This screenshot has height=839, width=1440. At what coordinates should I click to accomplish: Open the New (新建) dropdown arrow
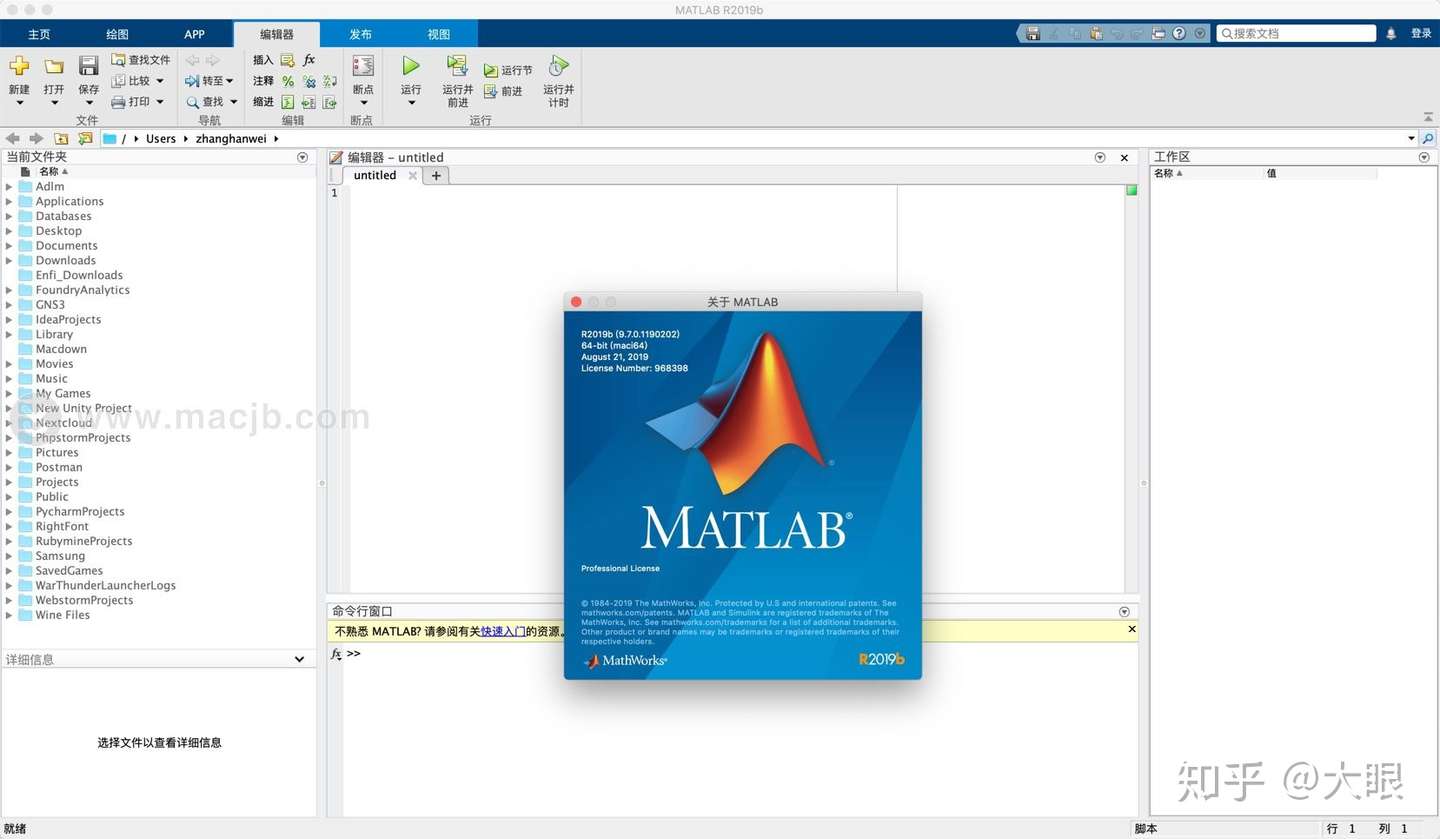click(x=19, y=102)
